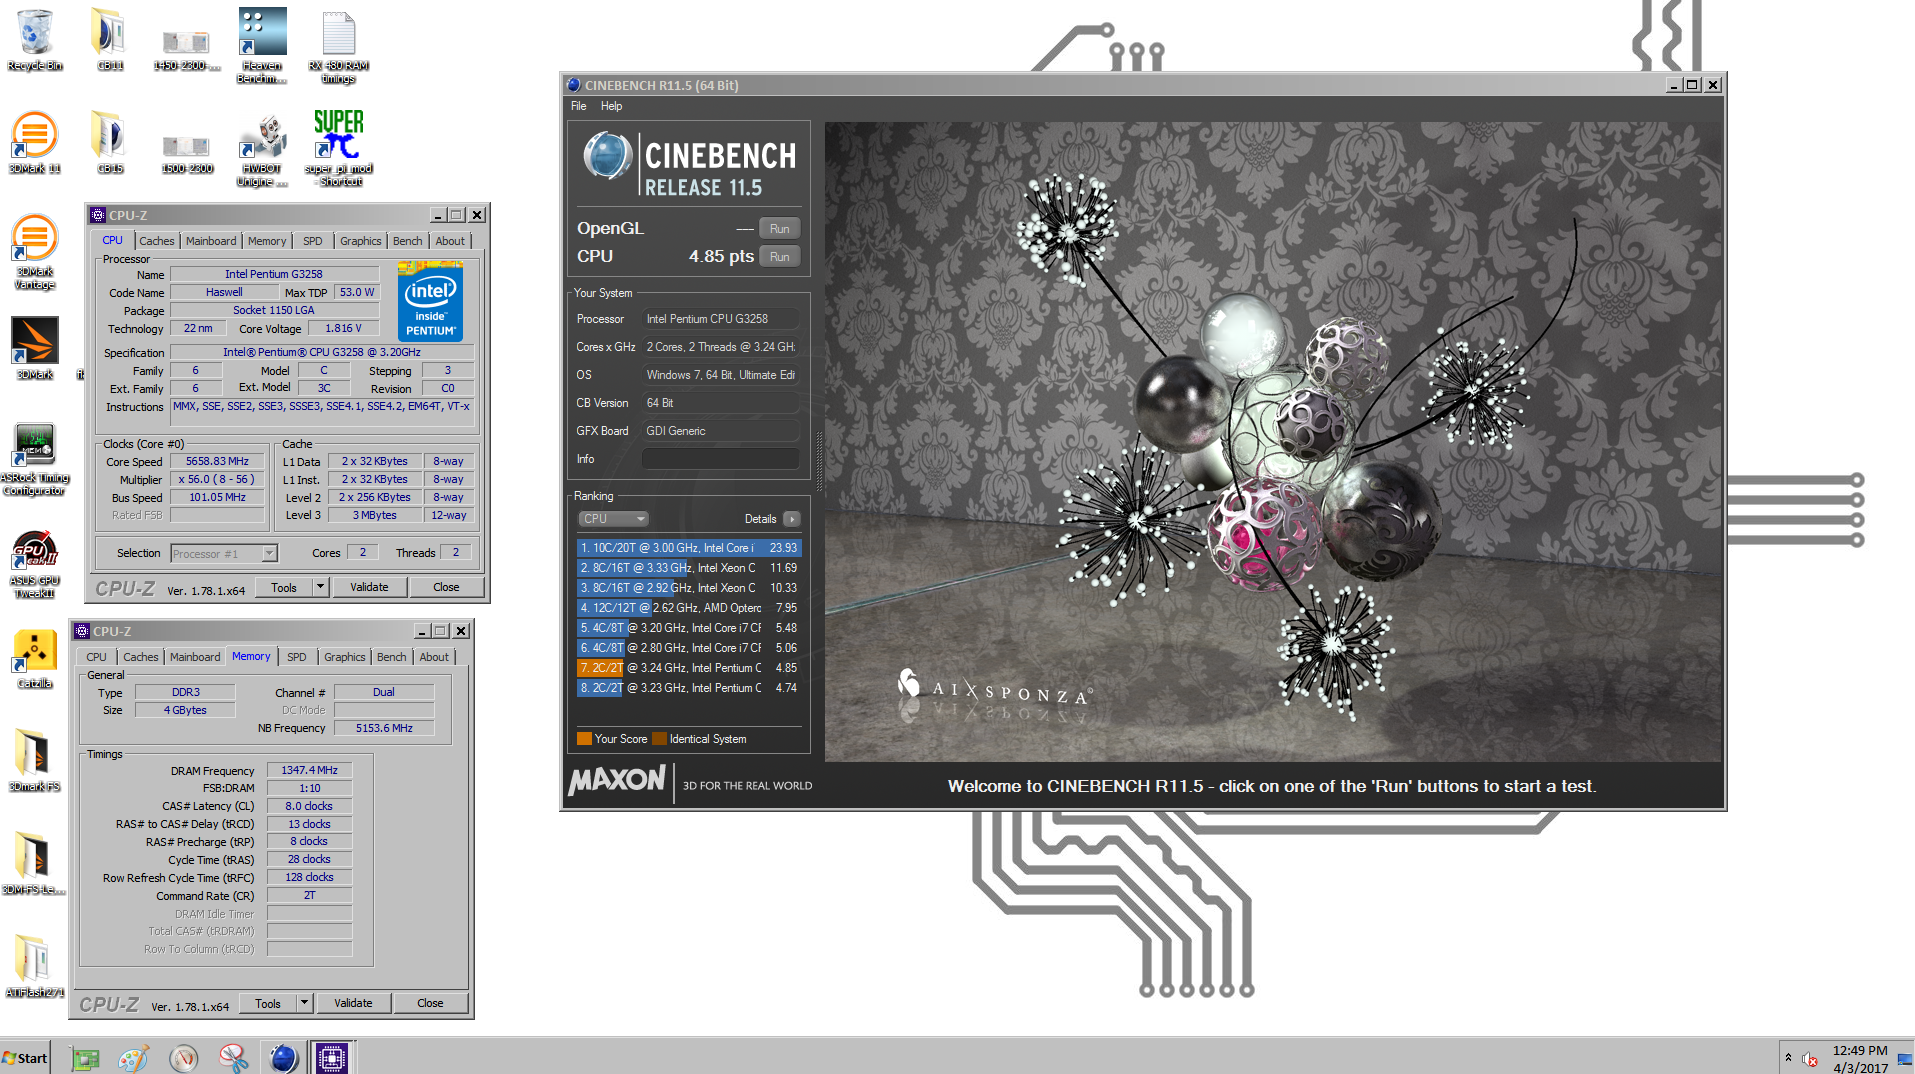Open Snipping Tool from taskbar
Viewport: 1915px width, 1074px height.
click(233, 1058)
